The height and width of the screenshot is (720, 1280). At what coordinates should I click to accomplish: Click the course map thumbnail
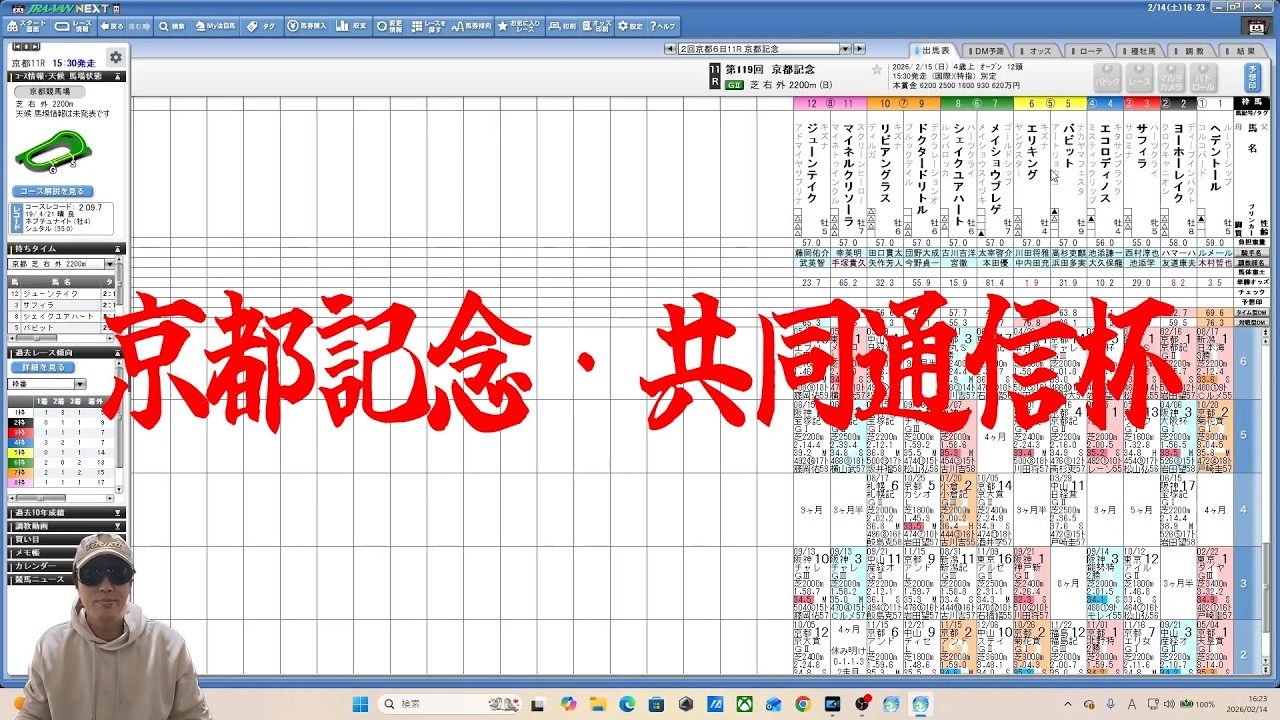pyautogui.click(x=54, y=153)
